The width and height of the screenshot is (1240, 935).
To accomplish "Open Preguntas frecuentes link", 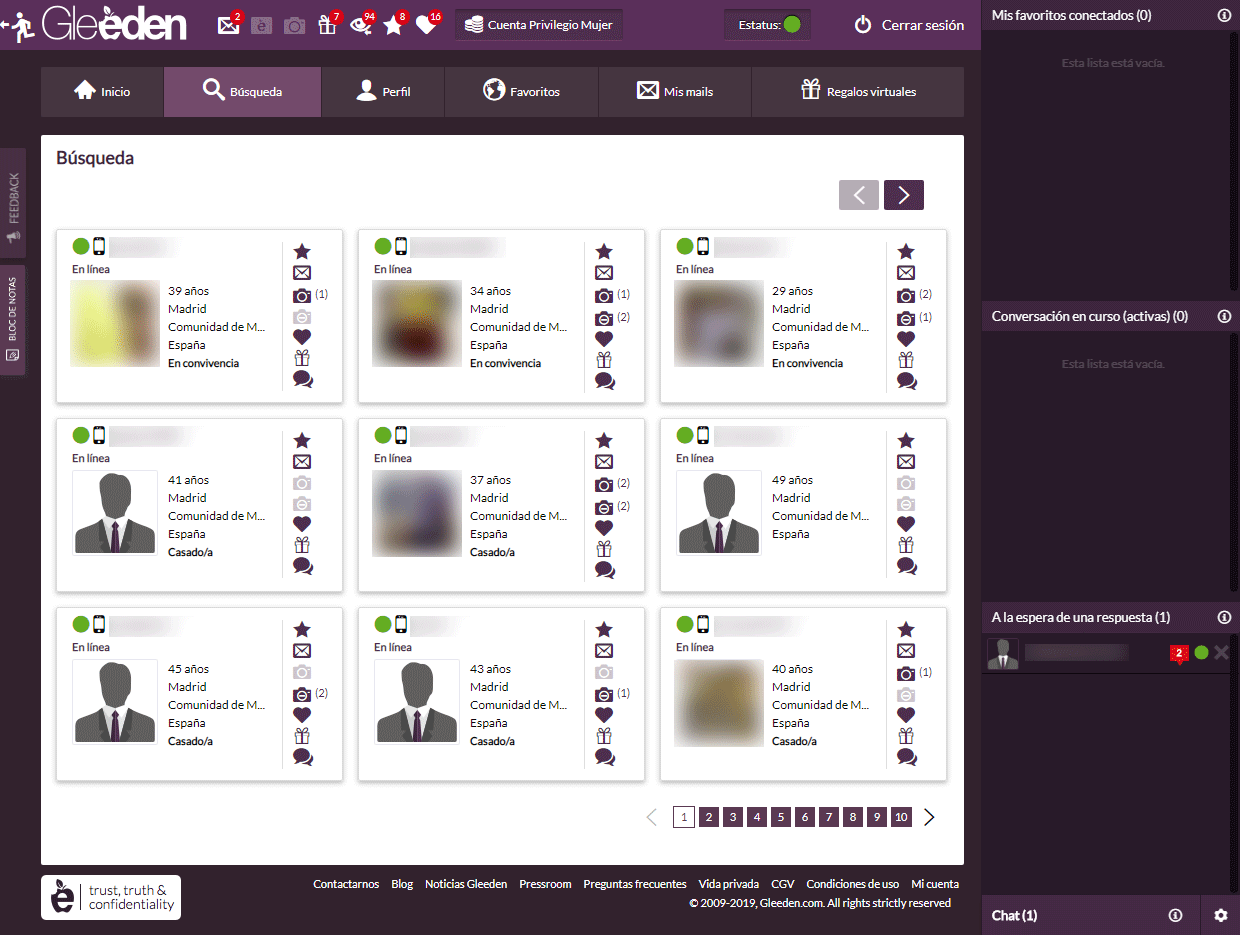I will tap(635, 884).
